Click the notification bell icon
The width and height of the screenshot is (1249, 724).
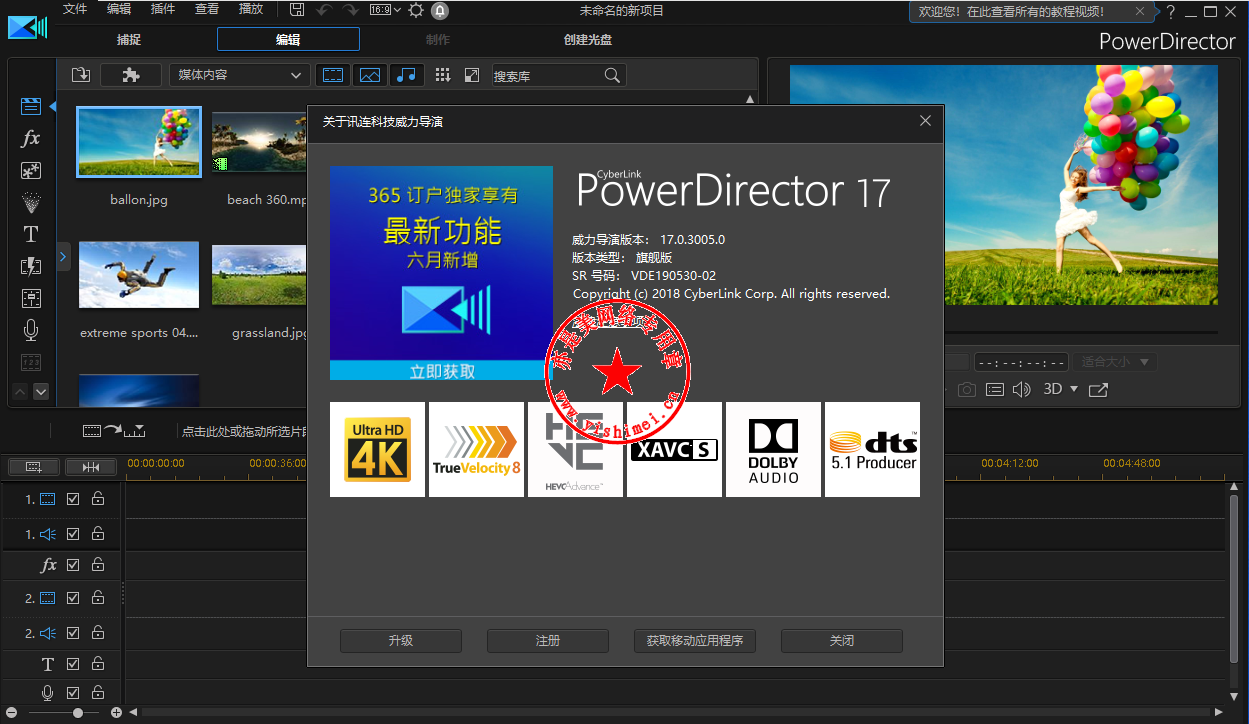click(x=440, y=11)
